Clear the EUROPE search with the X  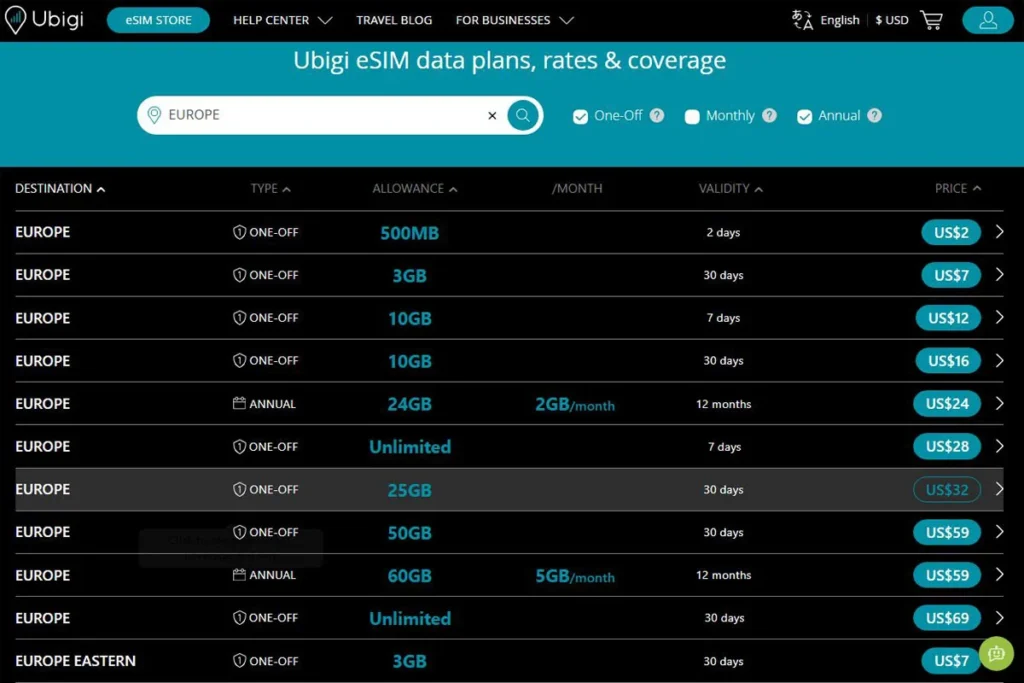pyautogui.click(x=491, y=115)
